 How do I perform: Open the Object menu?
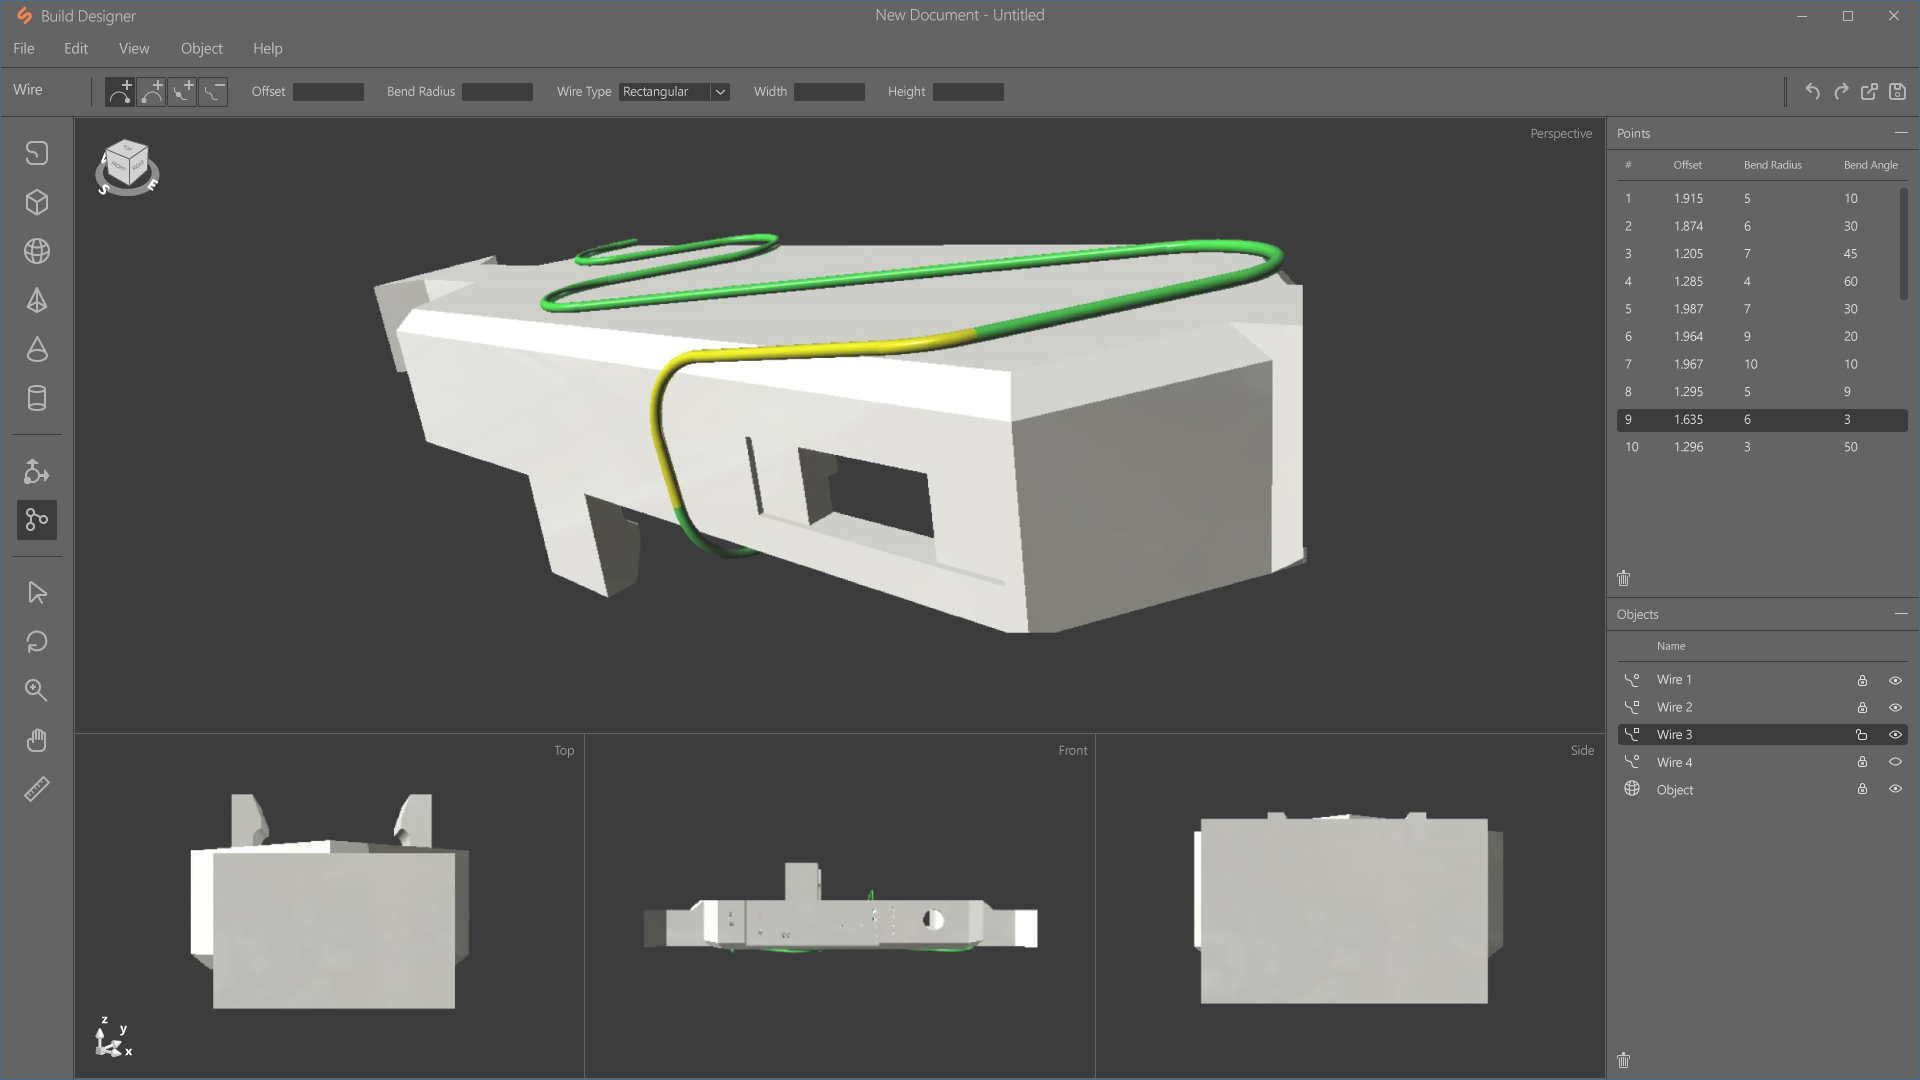click(201, 48)
